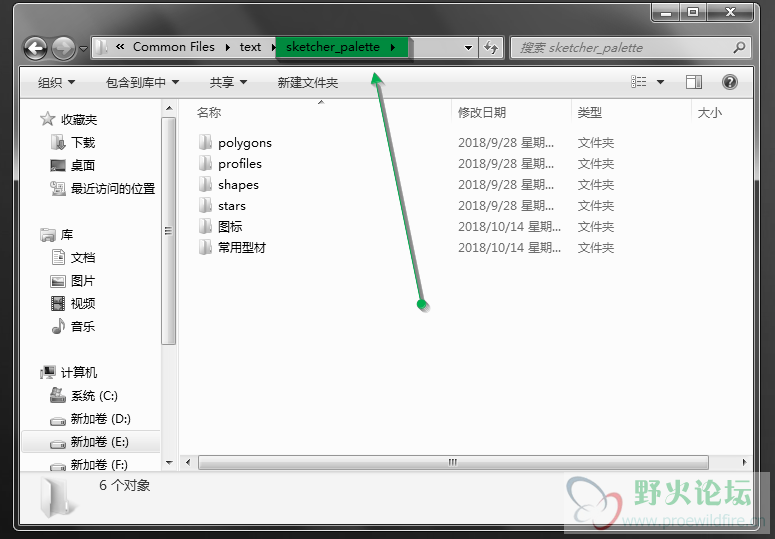Screen dimensions: 775x539
Task: Open Help via question mark icon
Action: pyautogui.click(x=730, y=82)
